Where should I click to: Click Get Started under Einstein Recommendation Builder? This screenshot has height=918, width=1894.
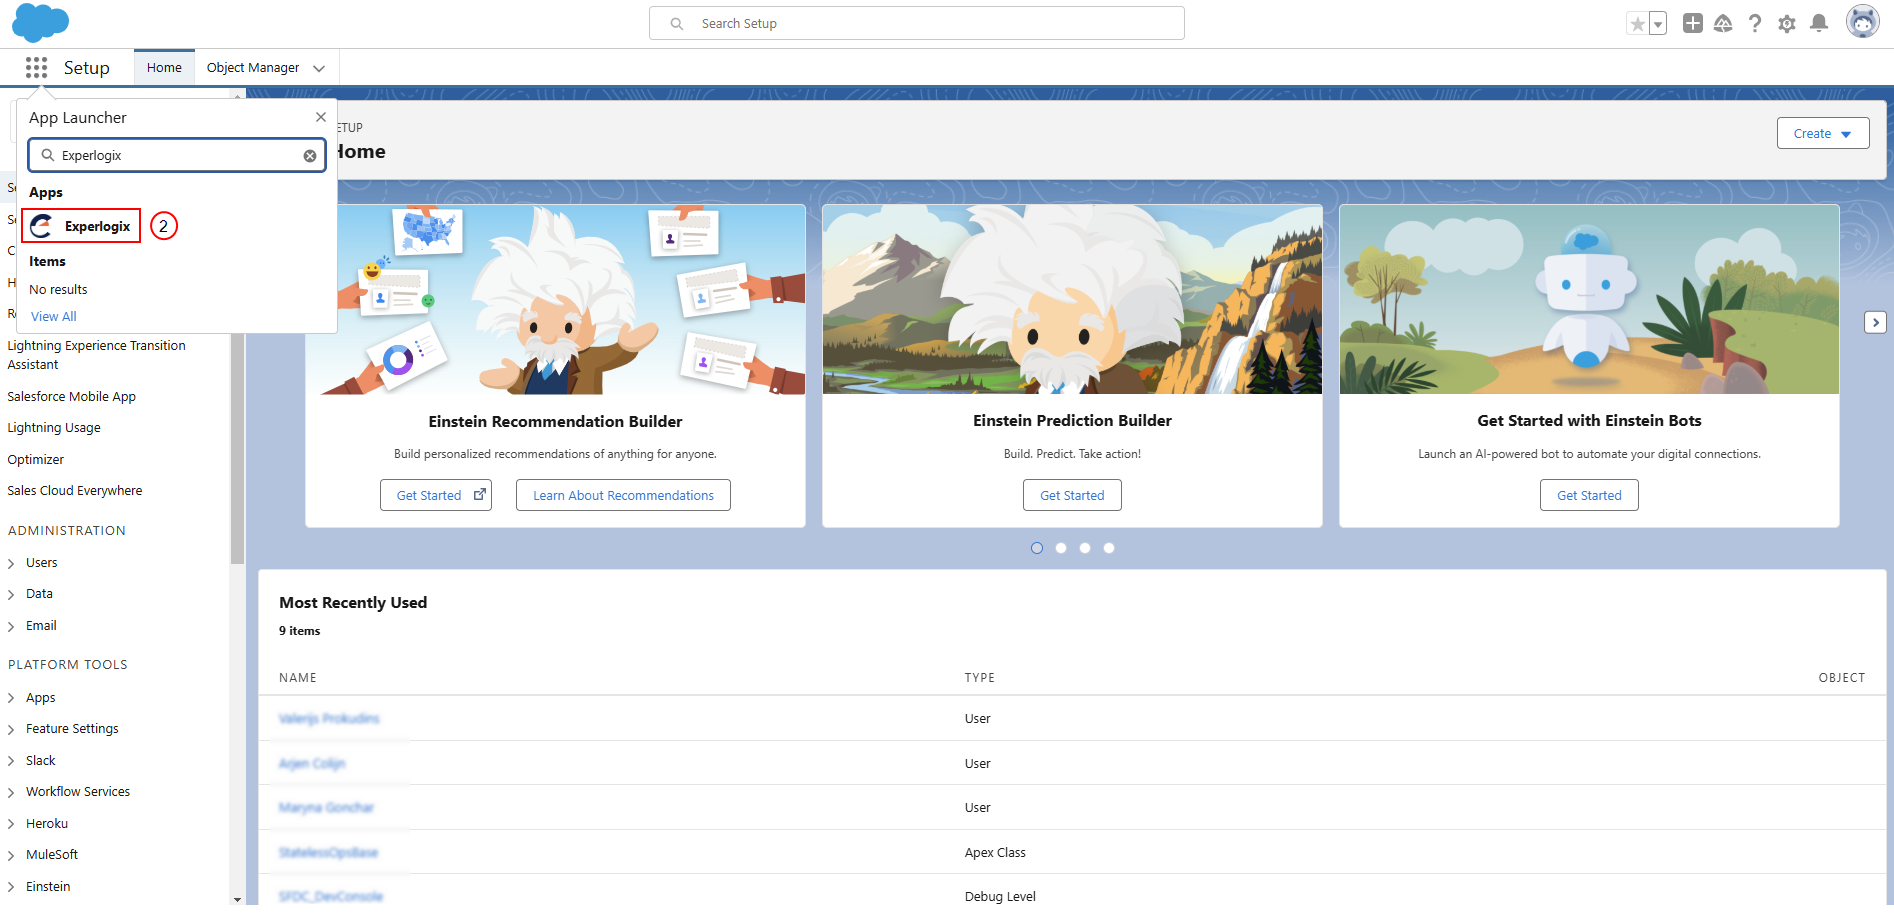click(436, 495)
